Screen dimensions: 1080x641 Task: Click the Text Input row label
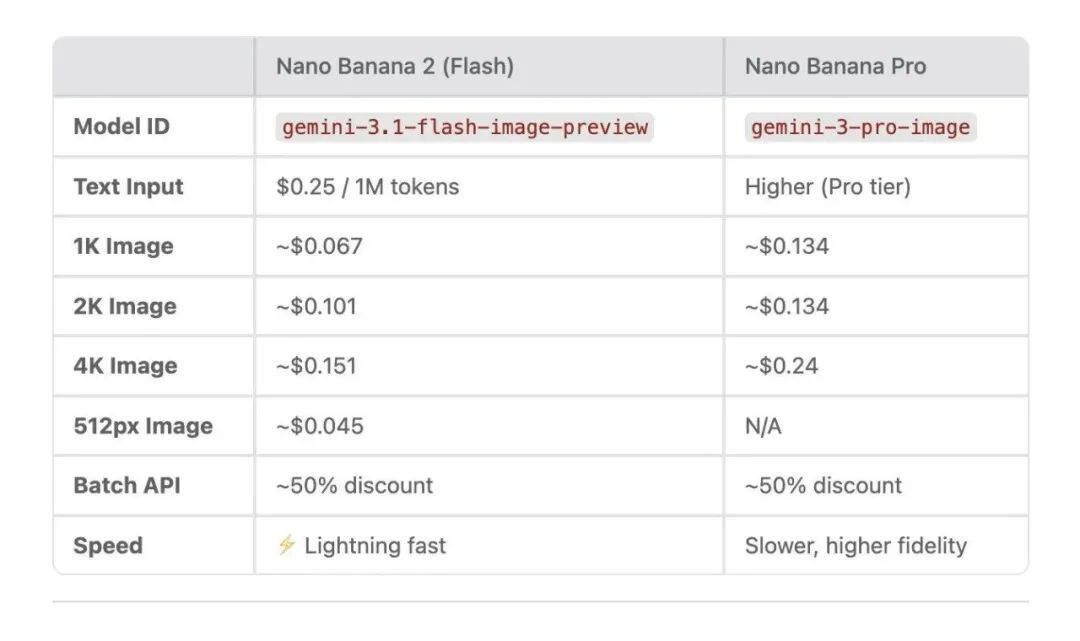128,187
